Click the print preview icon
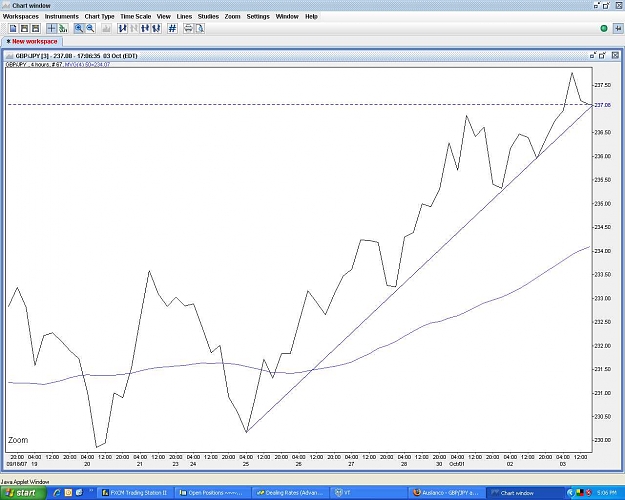Image resolution: width=625 pixels, height=500 pixels. [x=200, y=28]
